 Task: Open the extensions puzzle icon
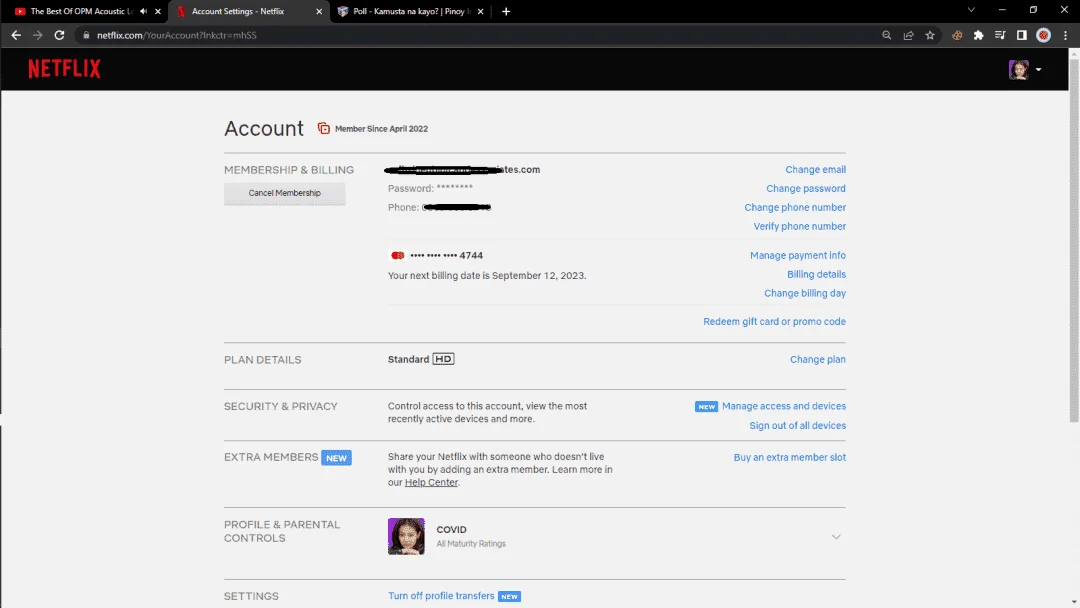click(x=978, y=35)
